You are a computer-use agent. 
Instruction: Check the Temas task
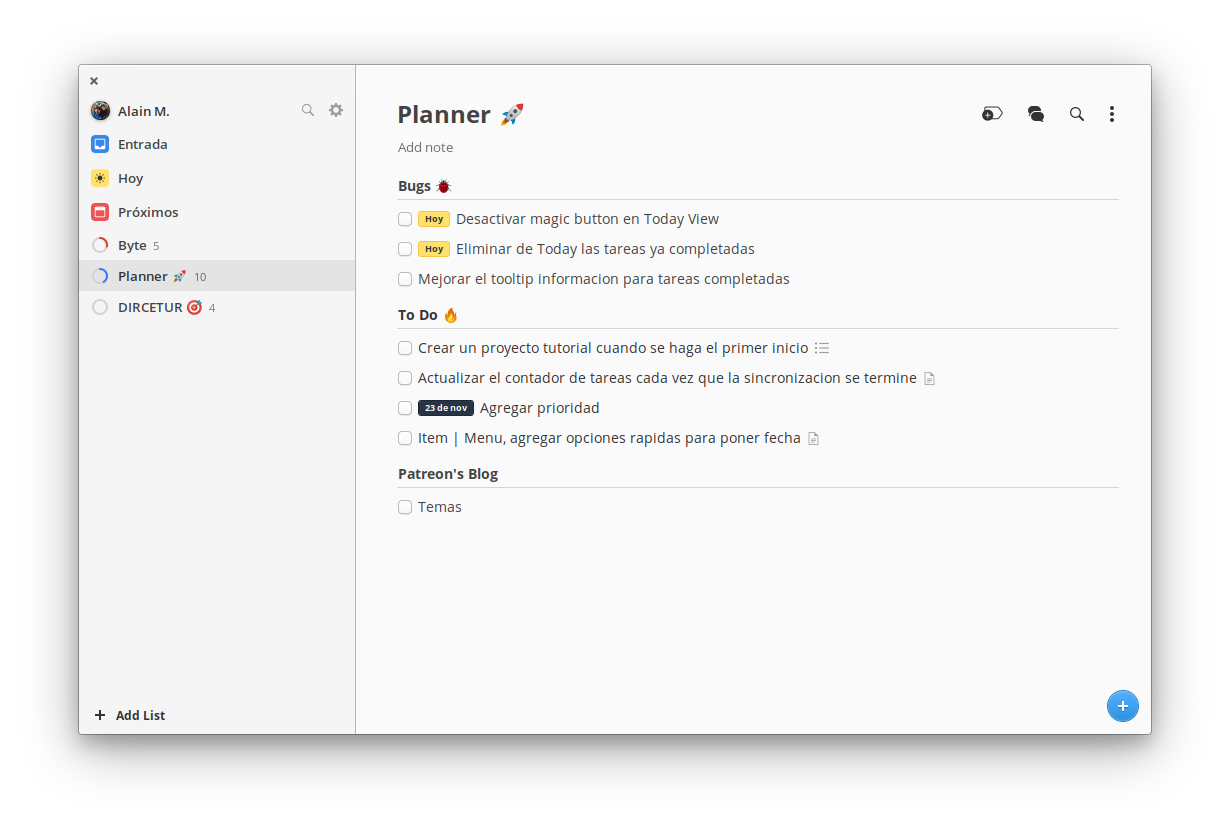click(x=405, y=507)
